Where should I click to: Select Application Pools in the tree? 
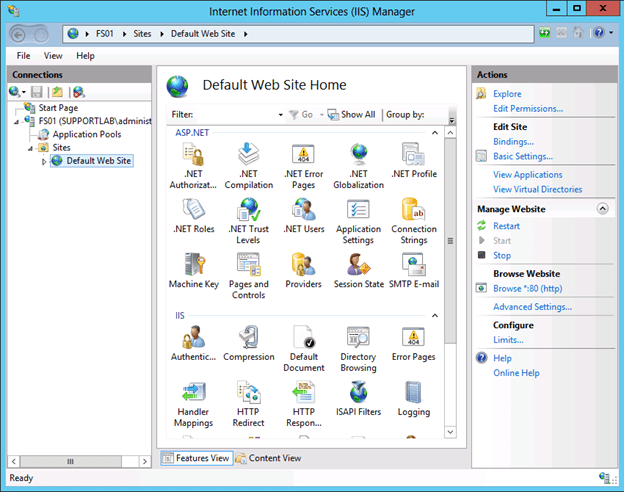87,134
